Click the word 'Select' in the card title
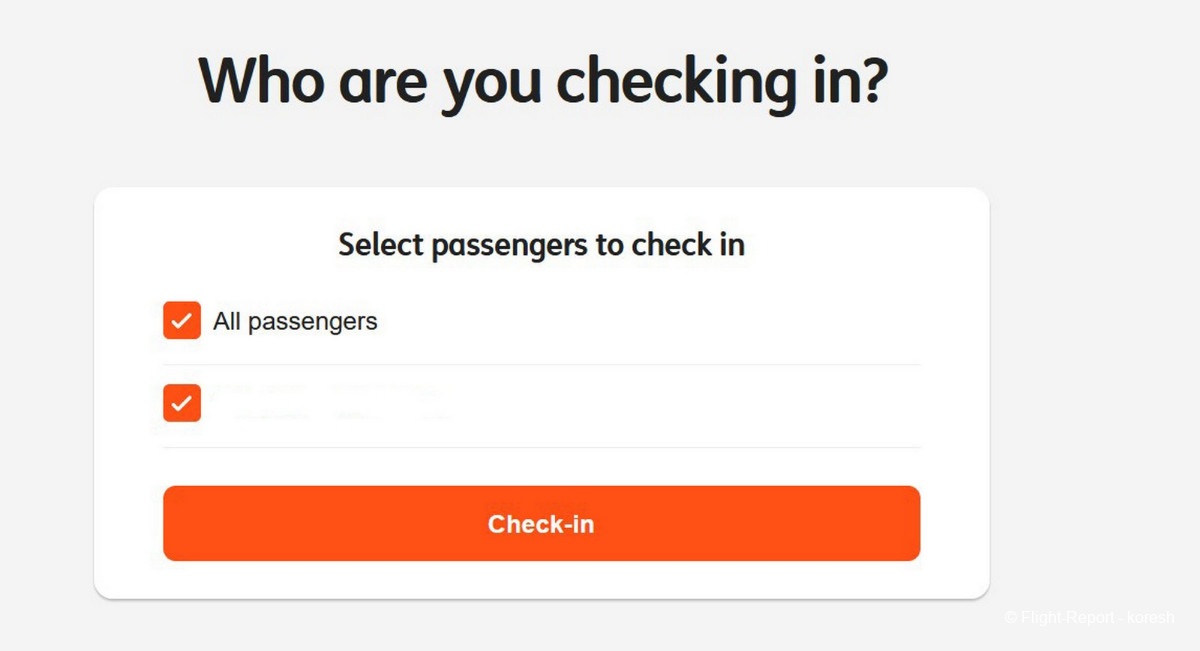Screen dimensions: 1200x651 [380, 245]
